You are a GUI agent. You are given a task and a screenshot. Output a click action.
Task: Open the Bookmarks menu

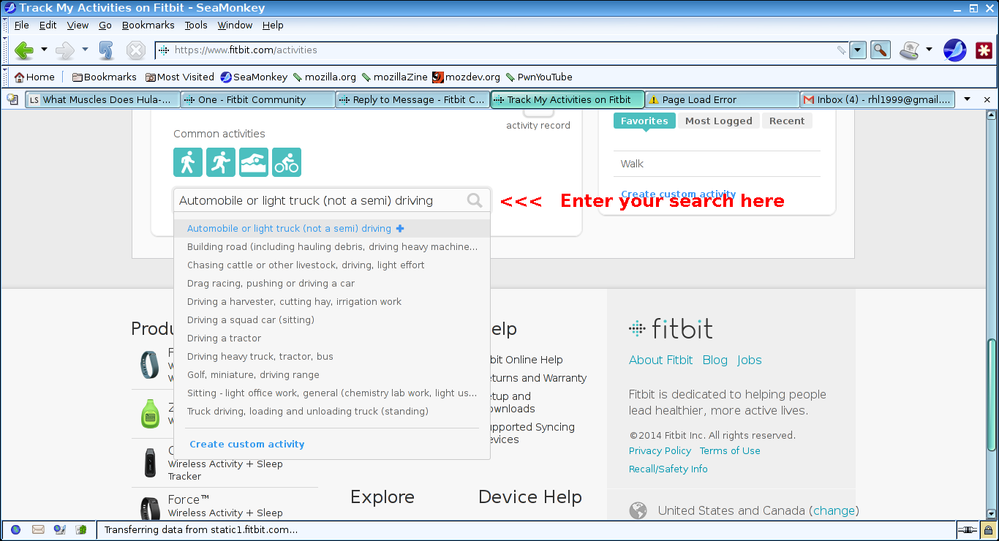click(x=148, y=25)
